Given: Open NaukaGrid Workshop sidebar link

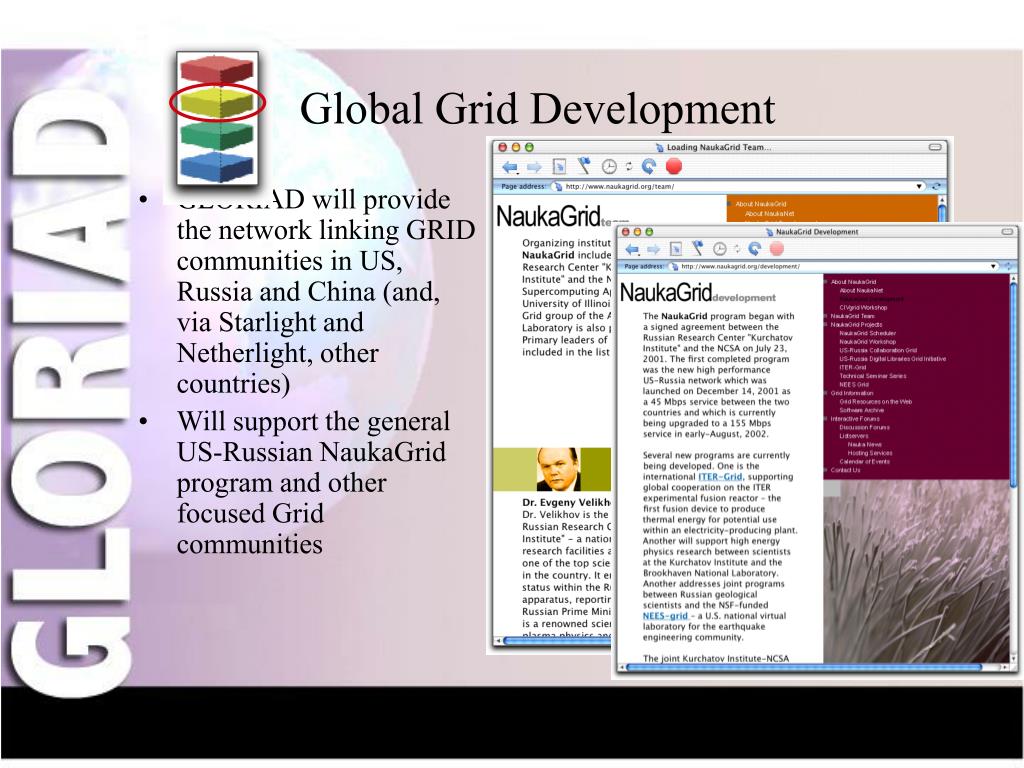Looking at the screenshot, I should point(867,342).
